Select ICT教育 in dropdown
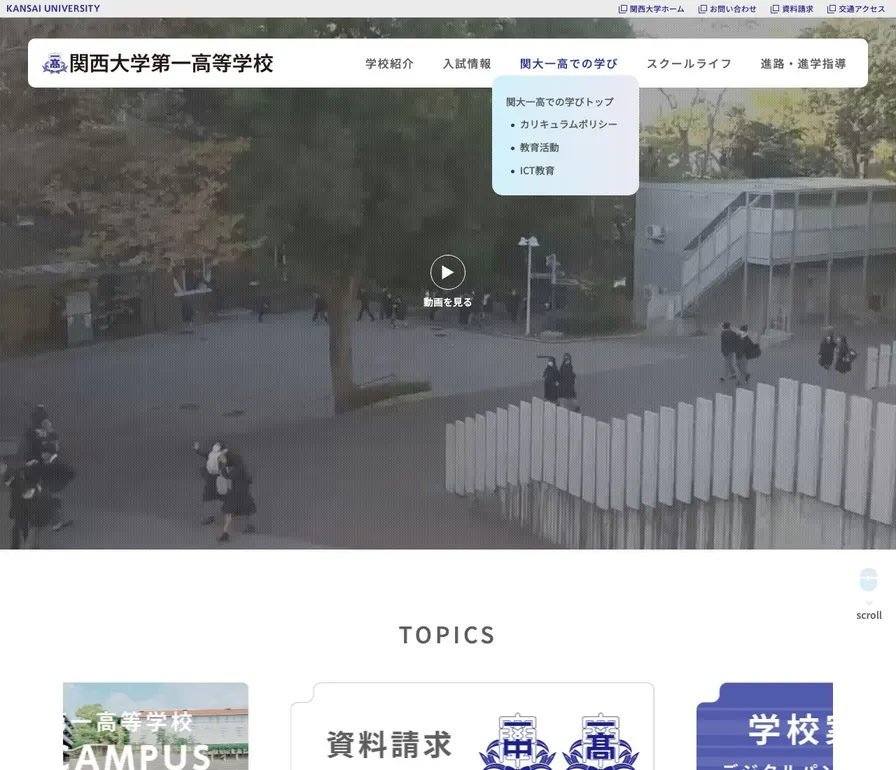Viewport: 896px width, 770px height. (x=537, y=171)
